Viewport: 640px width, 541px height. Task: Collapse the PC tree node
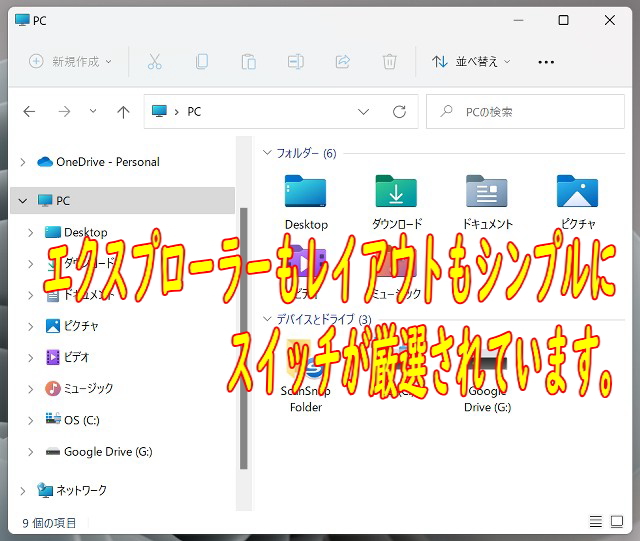pyautogui.click(x=22, y=201)
